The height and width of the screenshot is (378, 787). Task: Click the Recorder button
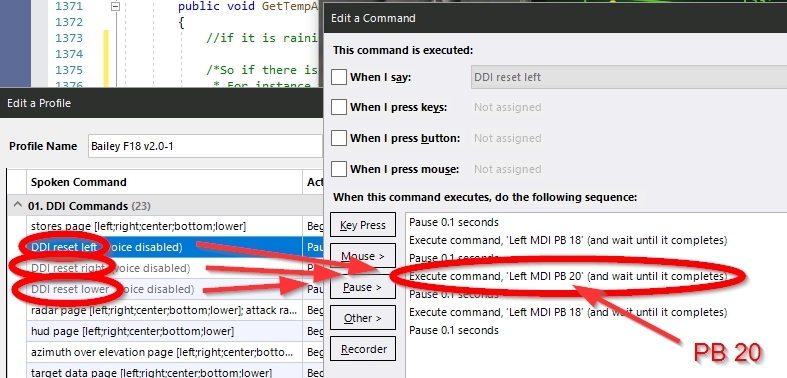(362, 349)
